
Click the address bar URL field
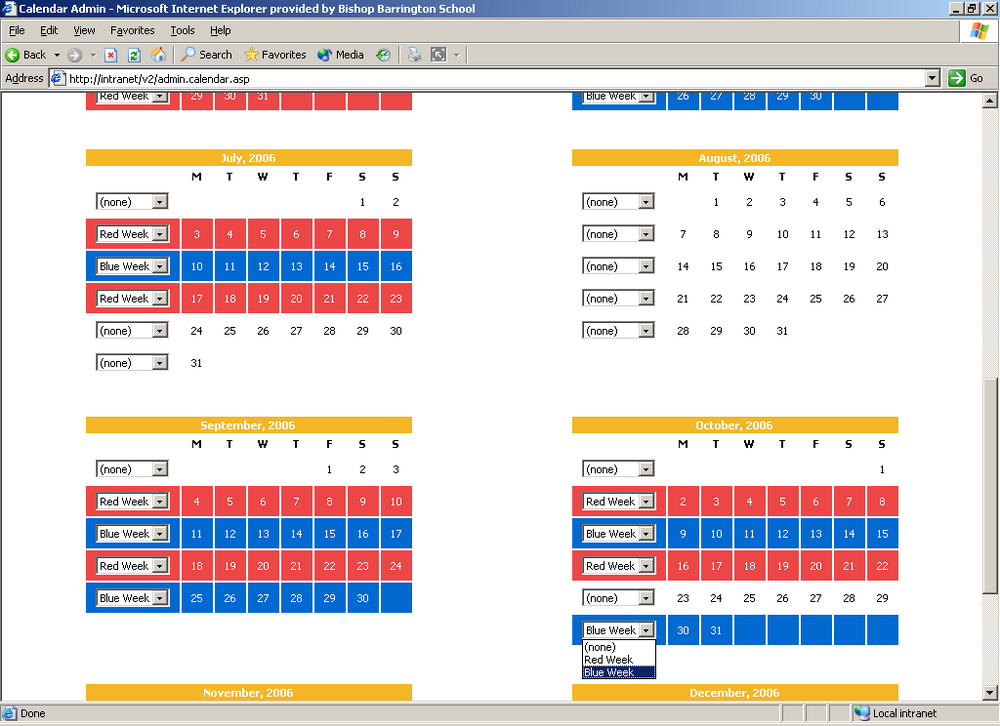tap(488, 78)
